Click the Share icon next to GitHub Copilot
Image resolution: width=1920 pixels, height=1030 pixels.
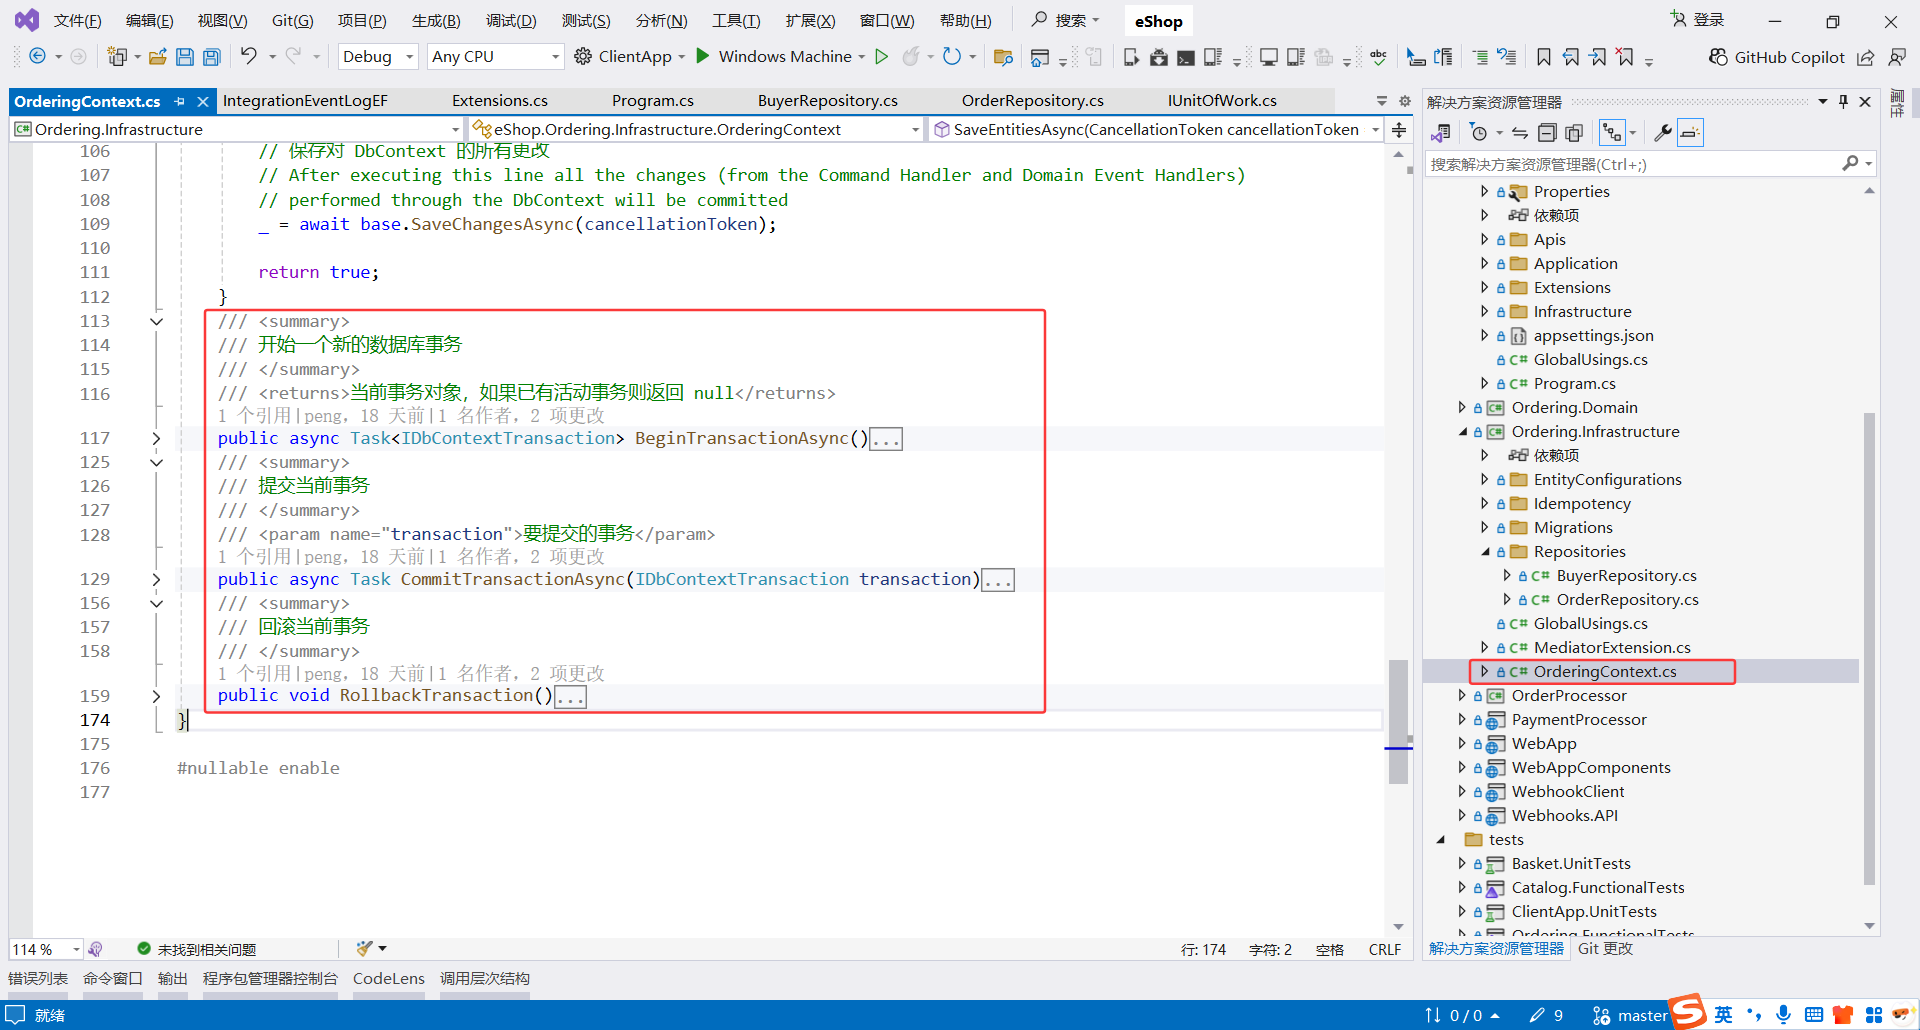pyautogui.click(x=1866, y=57)
